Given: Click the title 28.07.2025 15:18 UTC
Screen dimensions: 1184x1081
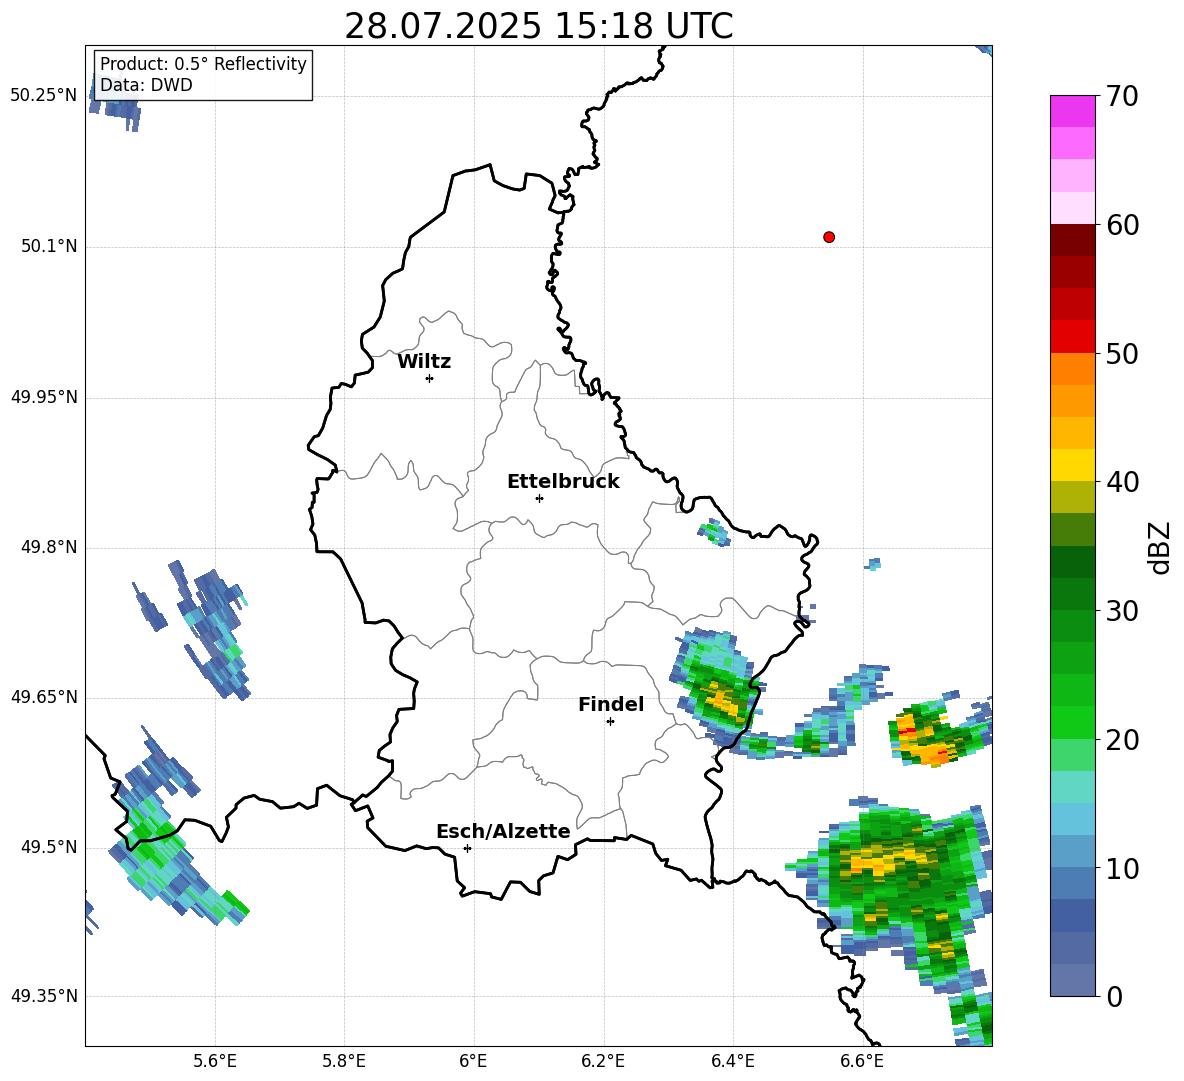Looking at the screenshot, I should coord(539,26).
